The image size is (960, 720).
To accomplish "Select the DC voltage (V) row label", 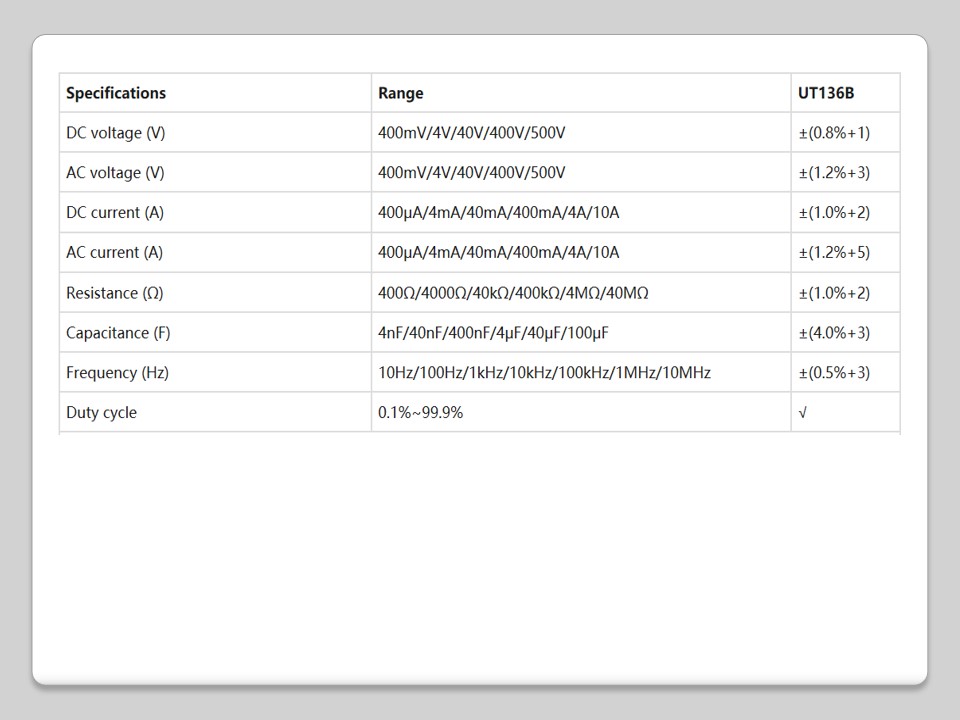I will click(x=115, y=133).
